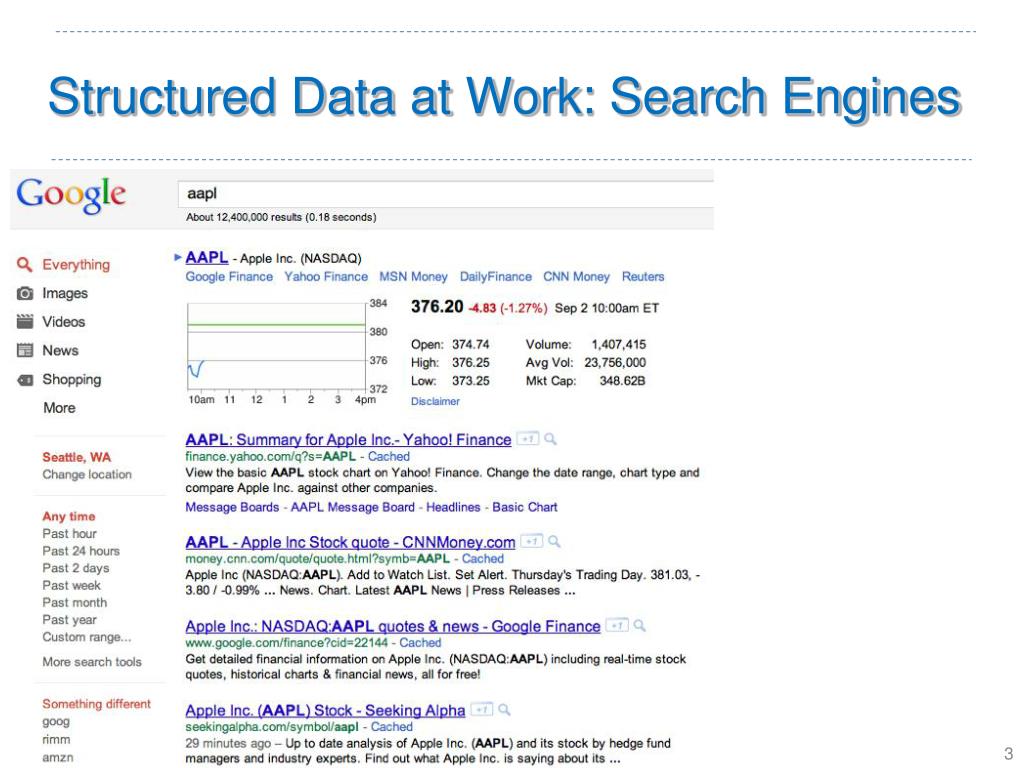Click the Google logo
Screen dimensions: 1024x768
tap(71, 195)
